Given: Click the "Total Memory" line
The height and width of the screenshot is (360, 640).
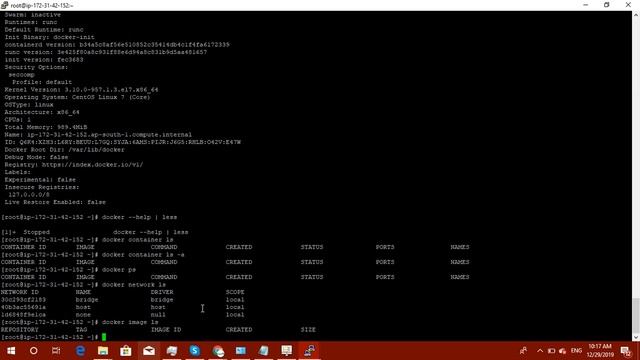Looking at the screenshot, I should (46, 127).
